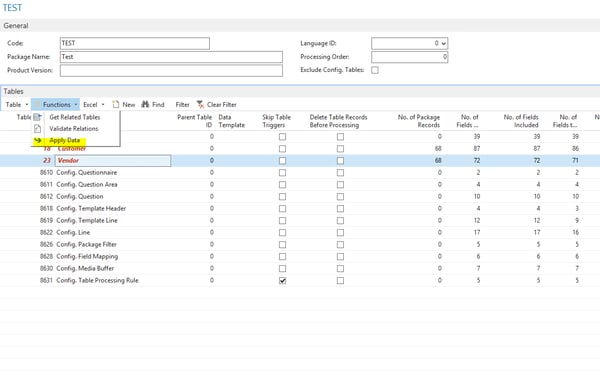600x381 pixels.
Task: Click the Data Template column header
Action: pos(232,121)
